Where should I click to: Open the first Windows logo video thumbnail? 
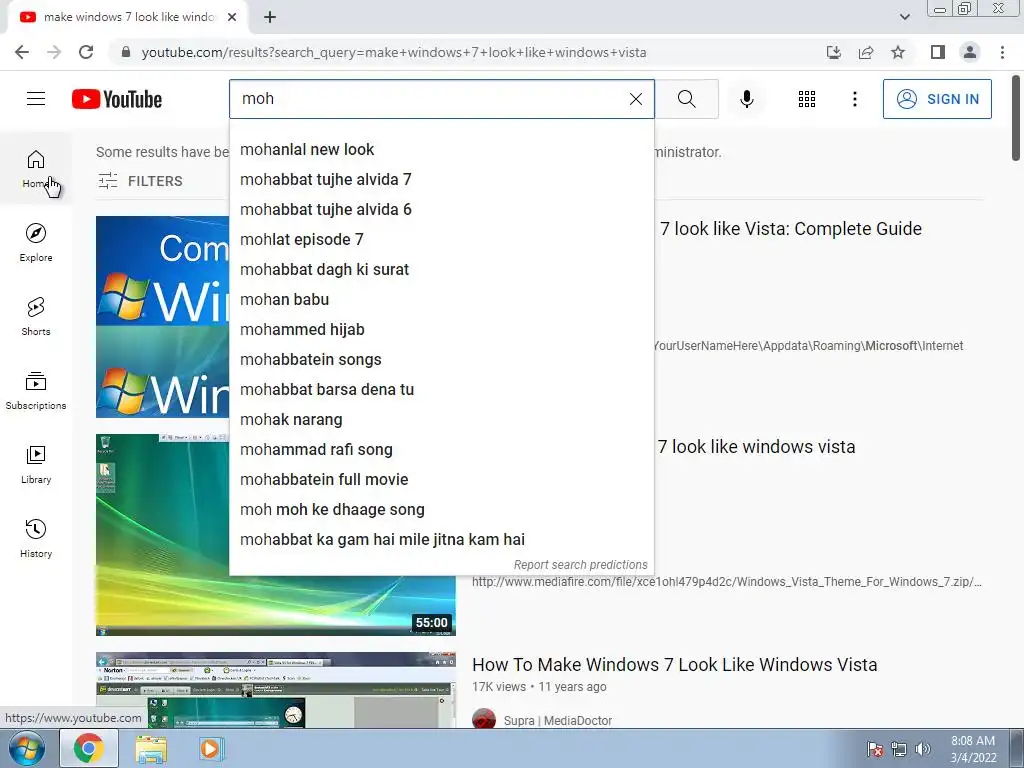[163, 317]
